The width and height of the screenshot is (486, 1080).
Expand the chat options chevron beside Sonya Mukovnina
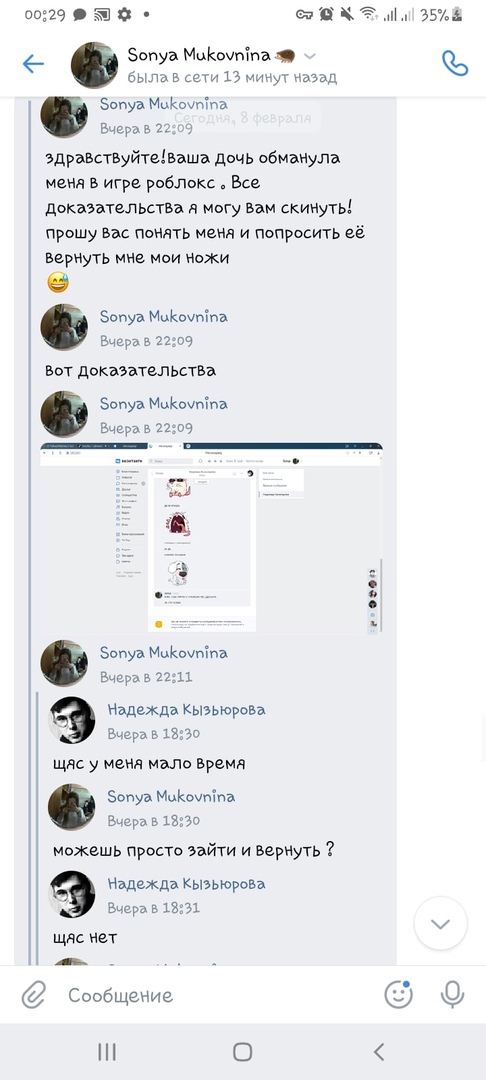click(x=310, y=56)
